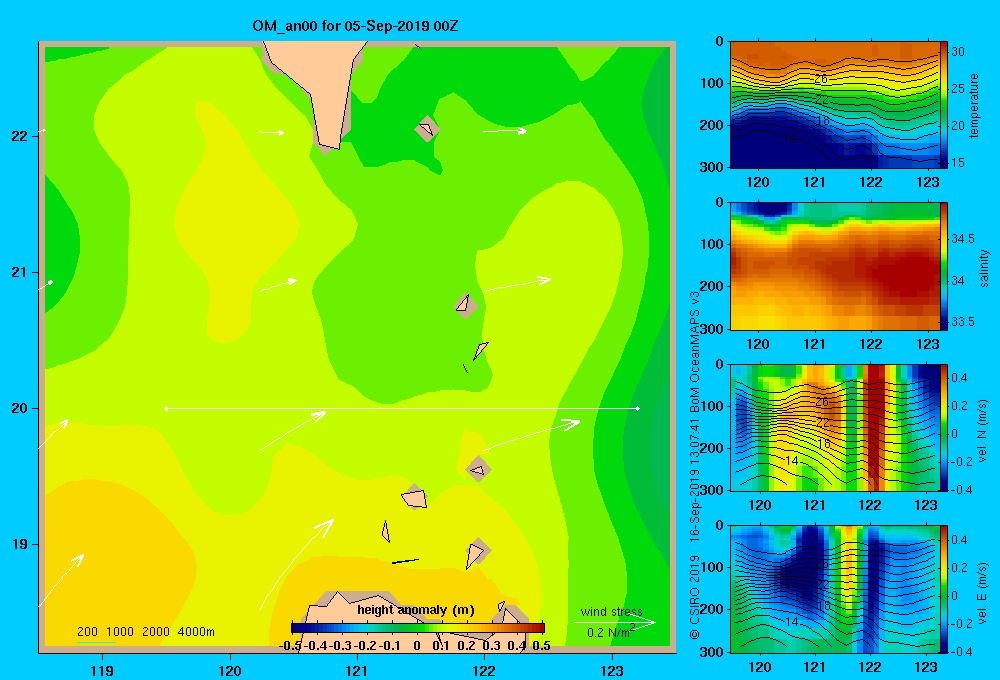Open the vel. E velocity section panel
Image resolution: width=1000 pixels, height=680 pixels.
[x=835, y=589]
